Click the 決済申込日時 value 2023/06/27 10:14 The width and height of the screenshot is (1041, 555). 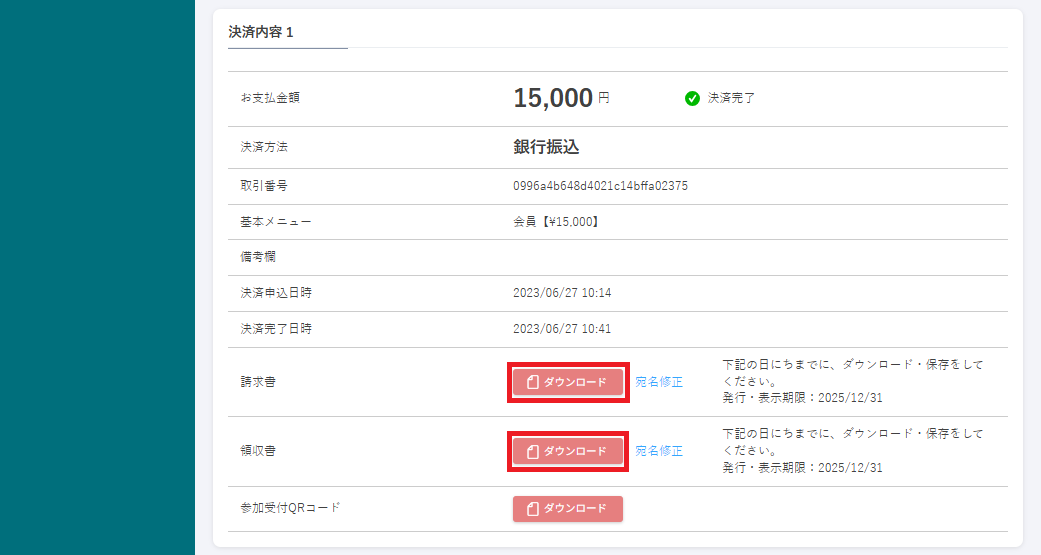pyautogui.click(x=562, y=293)
